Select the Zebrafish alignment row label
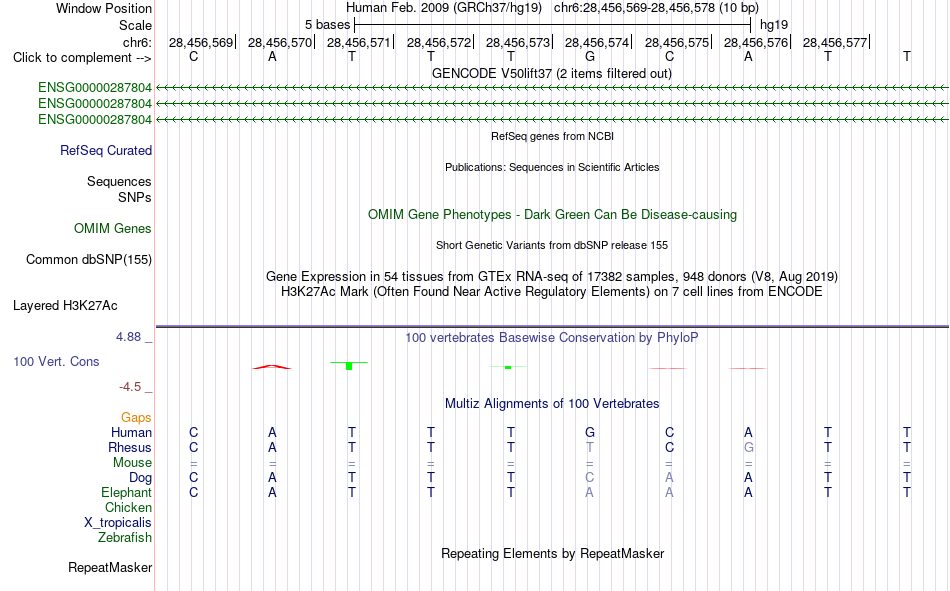 tap(125, 538)
